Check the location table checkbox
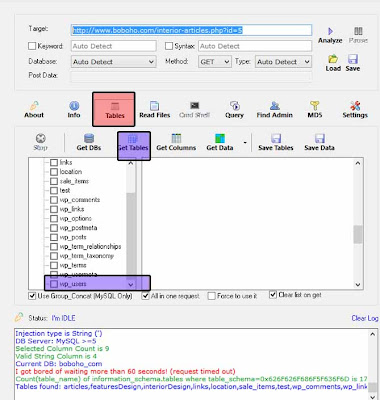Screen dimensions: 380x400 click(54, 172)
